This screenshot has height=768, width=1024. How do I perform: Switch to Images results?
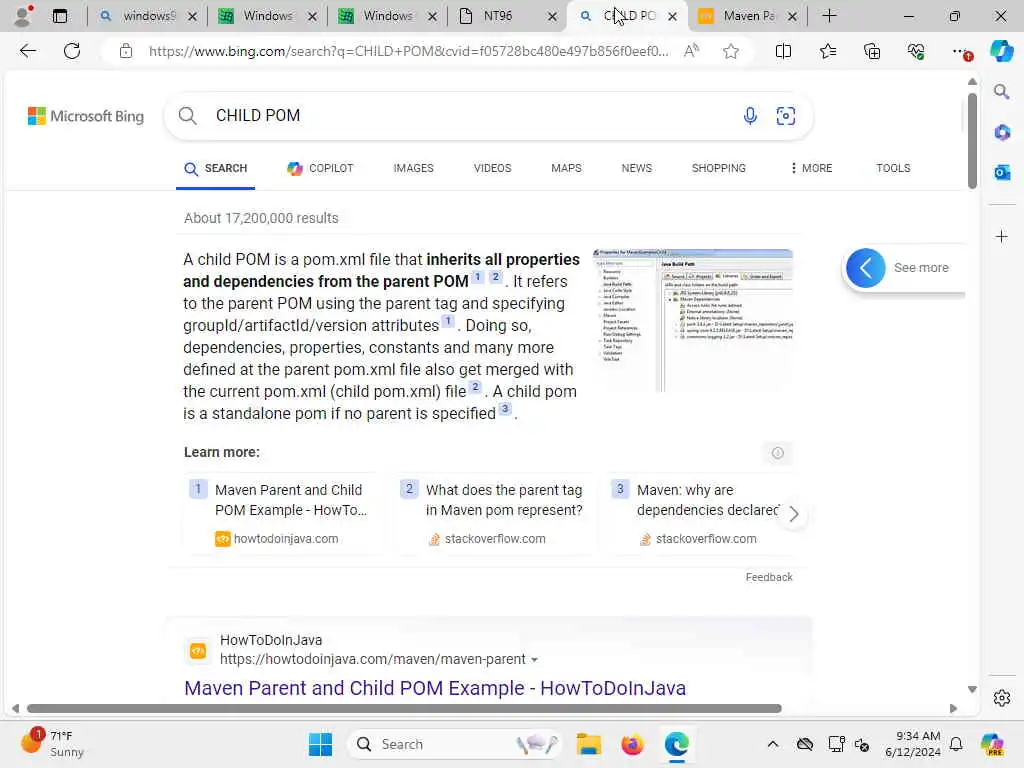[413, 168]
